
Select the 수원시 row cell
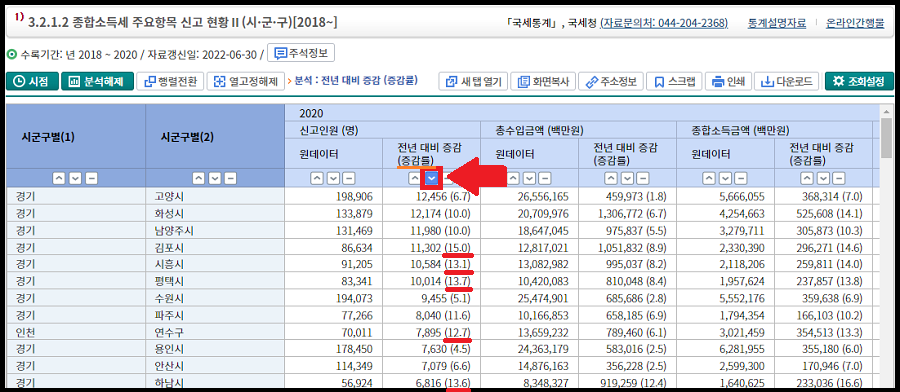pos(215,298)
